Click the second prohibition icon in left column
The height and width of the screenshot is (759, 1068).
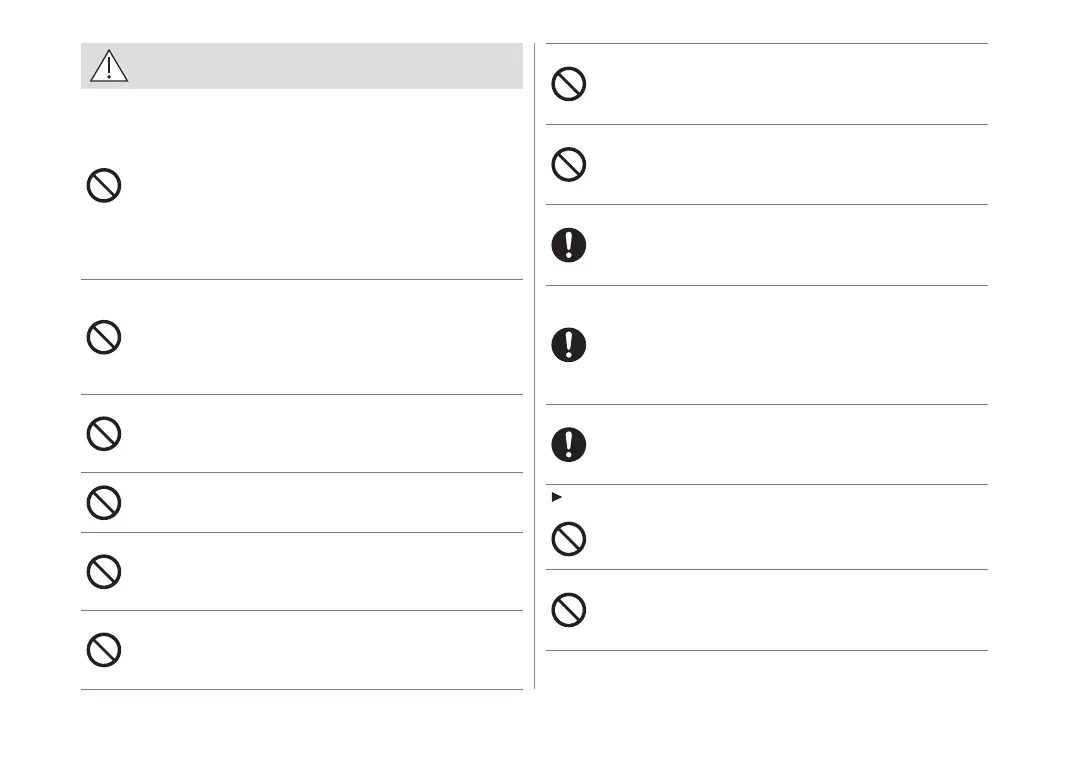pyautogui.click(x=104, y=337)
